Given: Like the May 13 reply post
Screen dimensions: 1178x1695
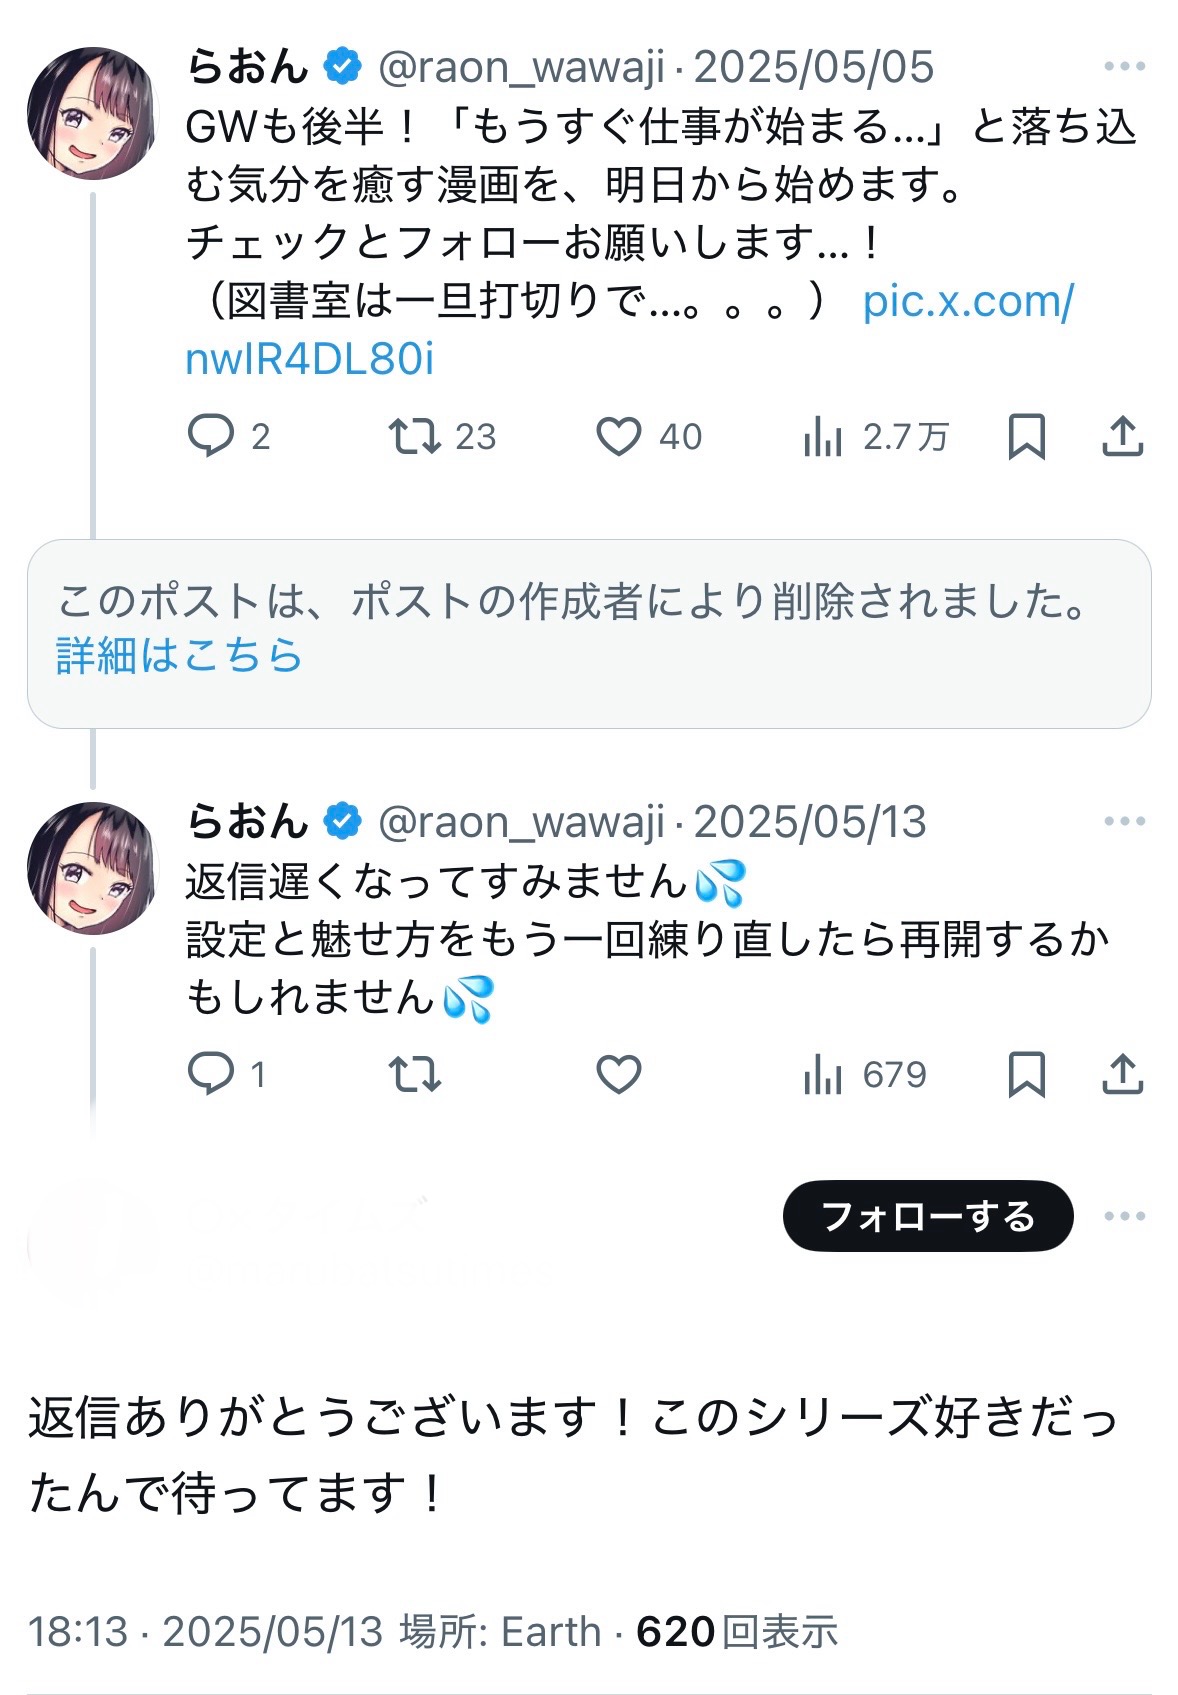Looking at the screenshot, I should 619,1074.
